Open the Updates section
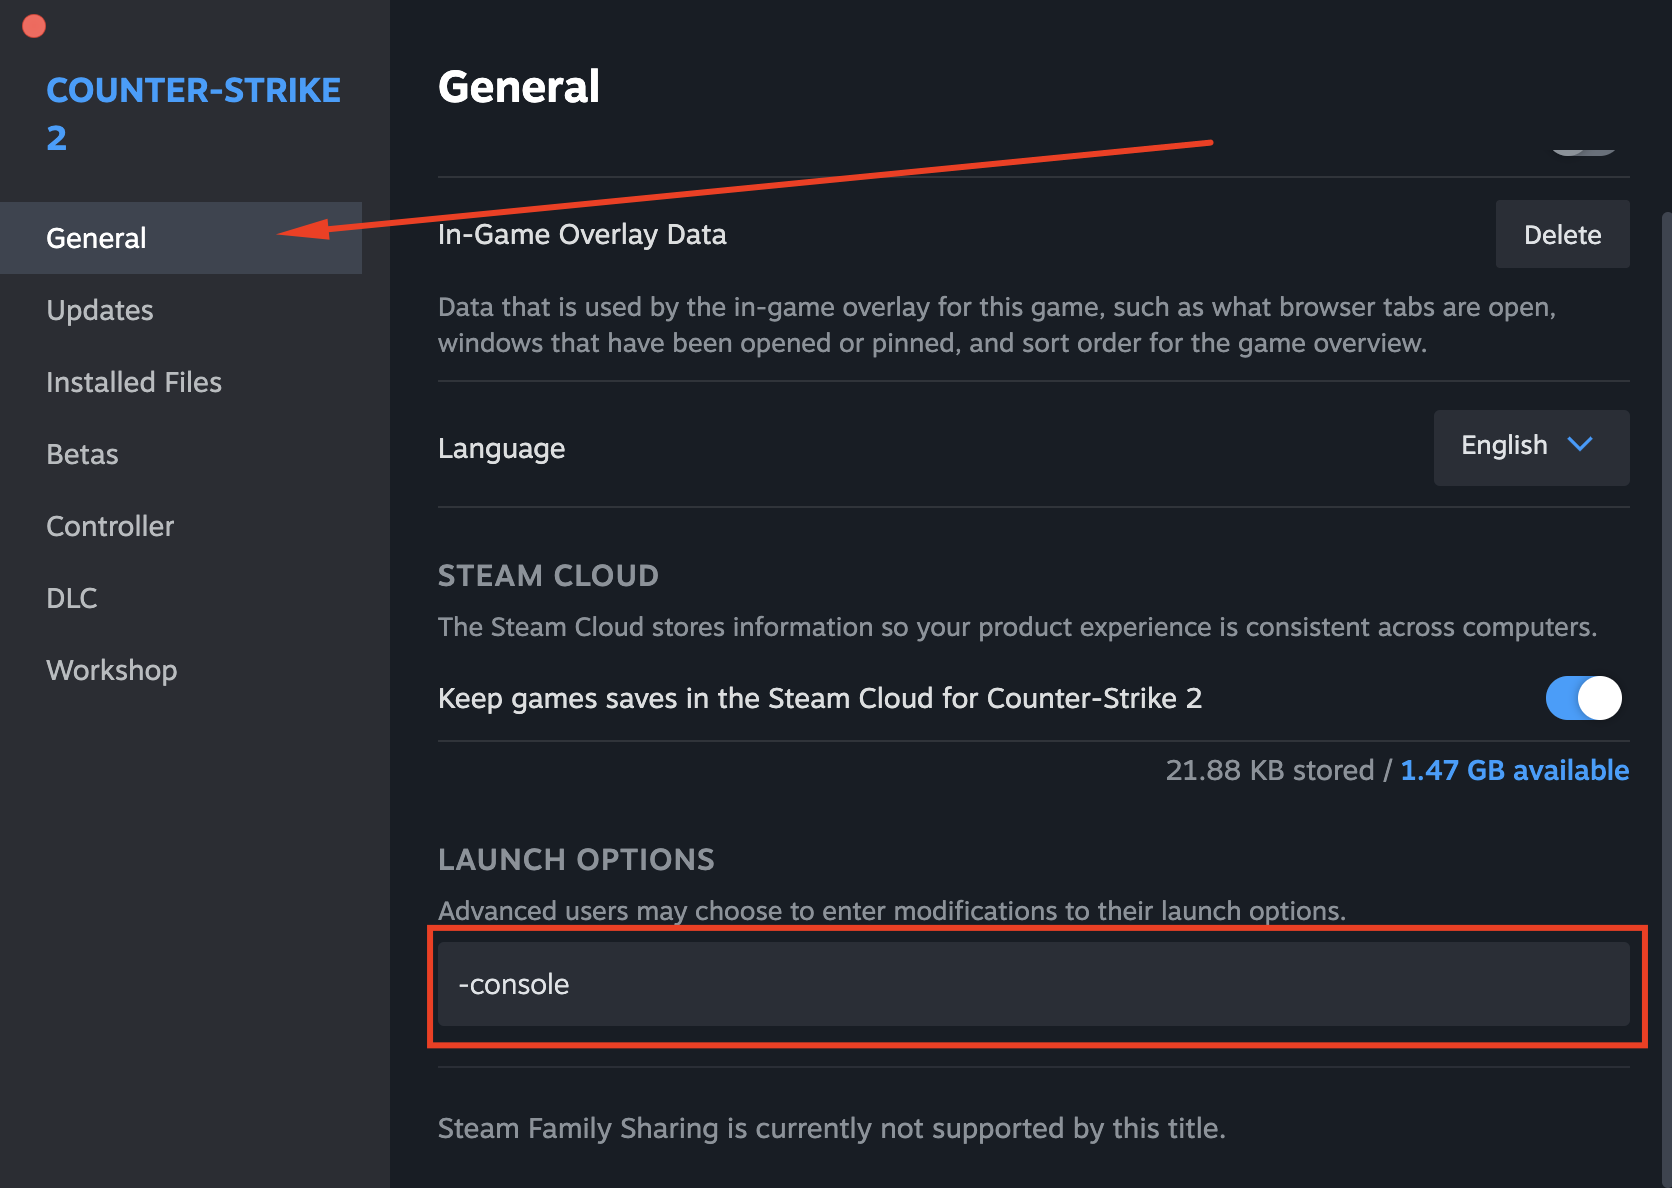 click(100, 310)
